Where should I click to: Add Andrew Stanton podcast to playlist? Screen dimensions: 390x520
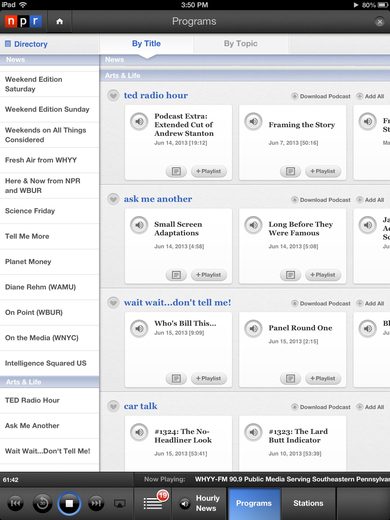point(209,171)
